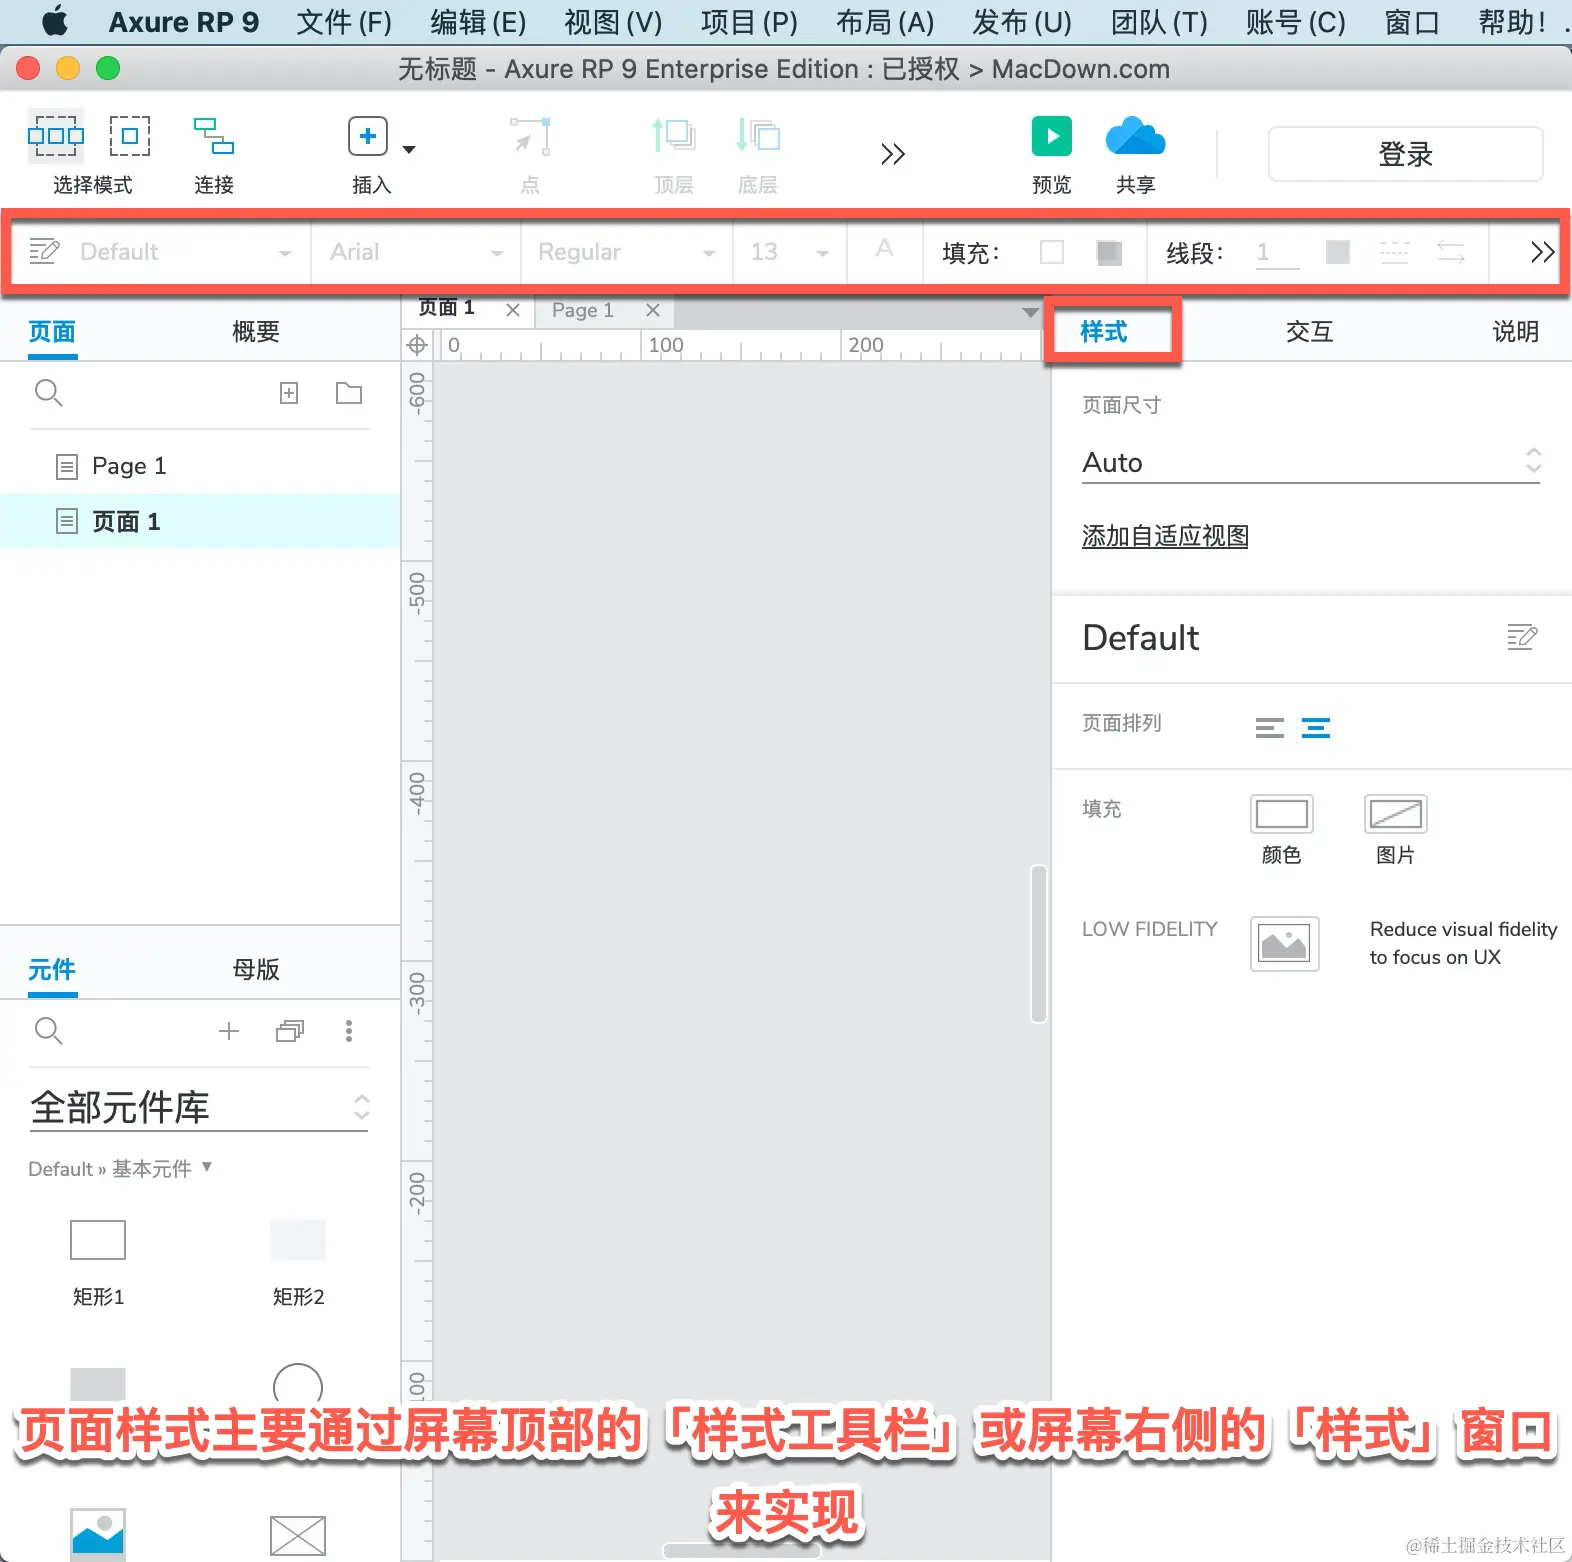The height and width of the screenshot is (1562, 1572).
Task: Select Page 1 in the page tree
Action: coord(200,466)
